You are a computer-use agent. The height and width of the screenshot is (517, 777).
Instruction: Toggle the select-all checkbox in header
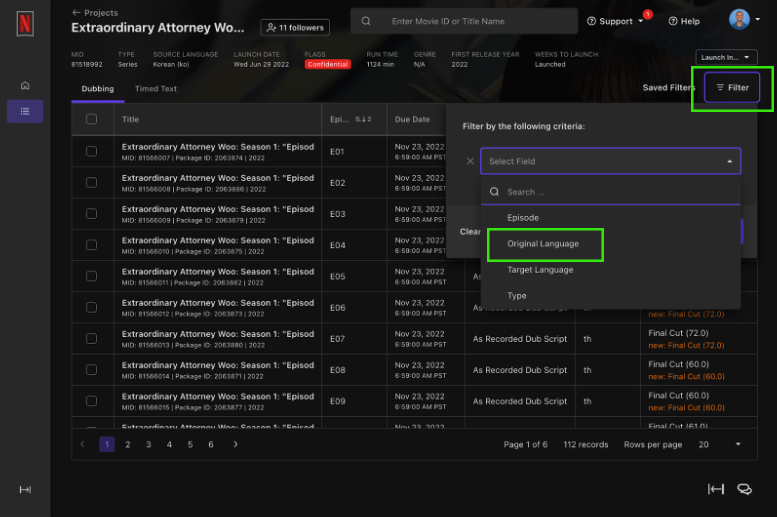92,119
